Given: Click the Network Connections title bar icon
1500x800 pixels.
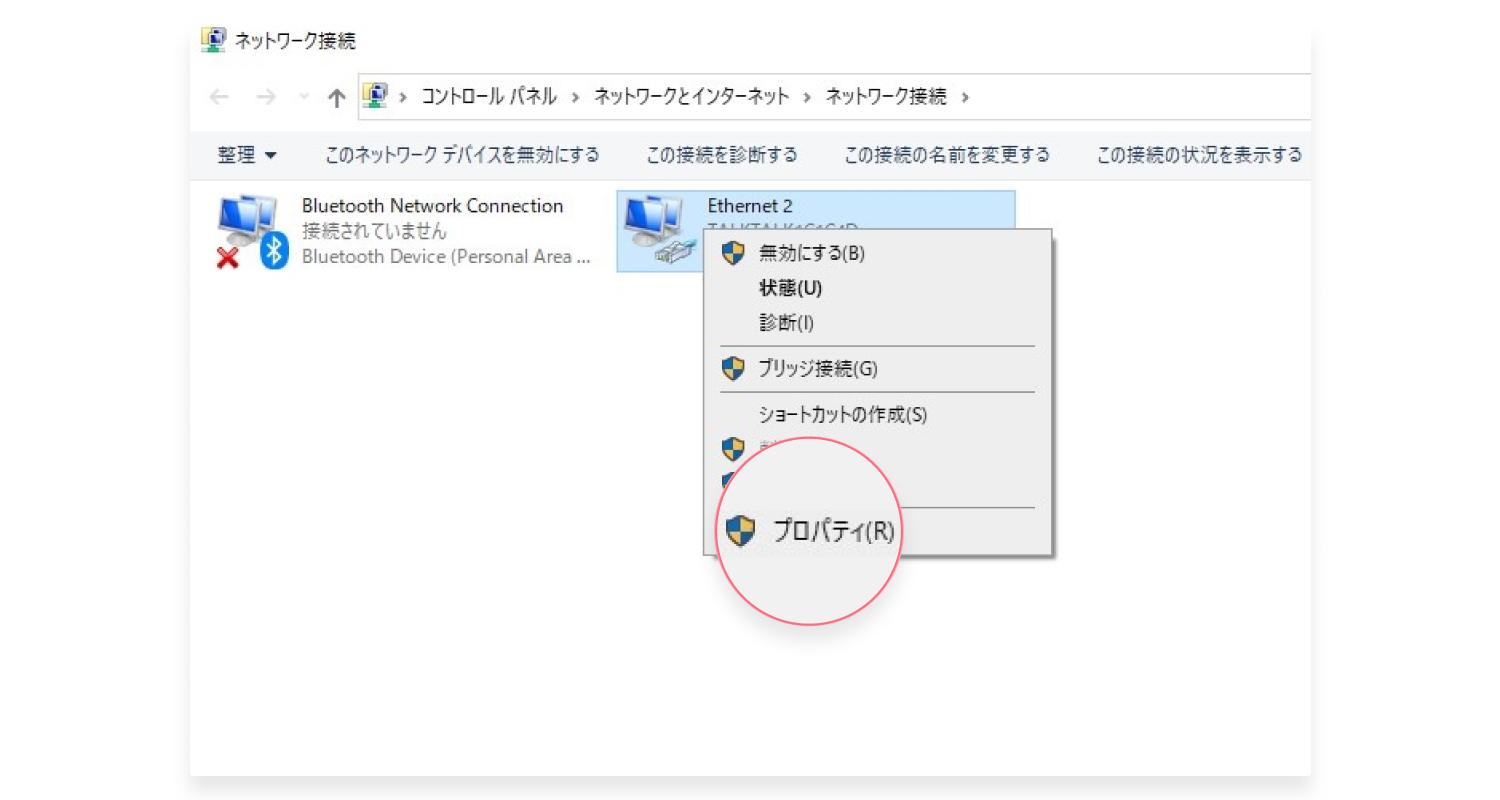Looking at the screenshot, I should click(213, 40).
